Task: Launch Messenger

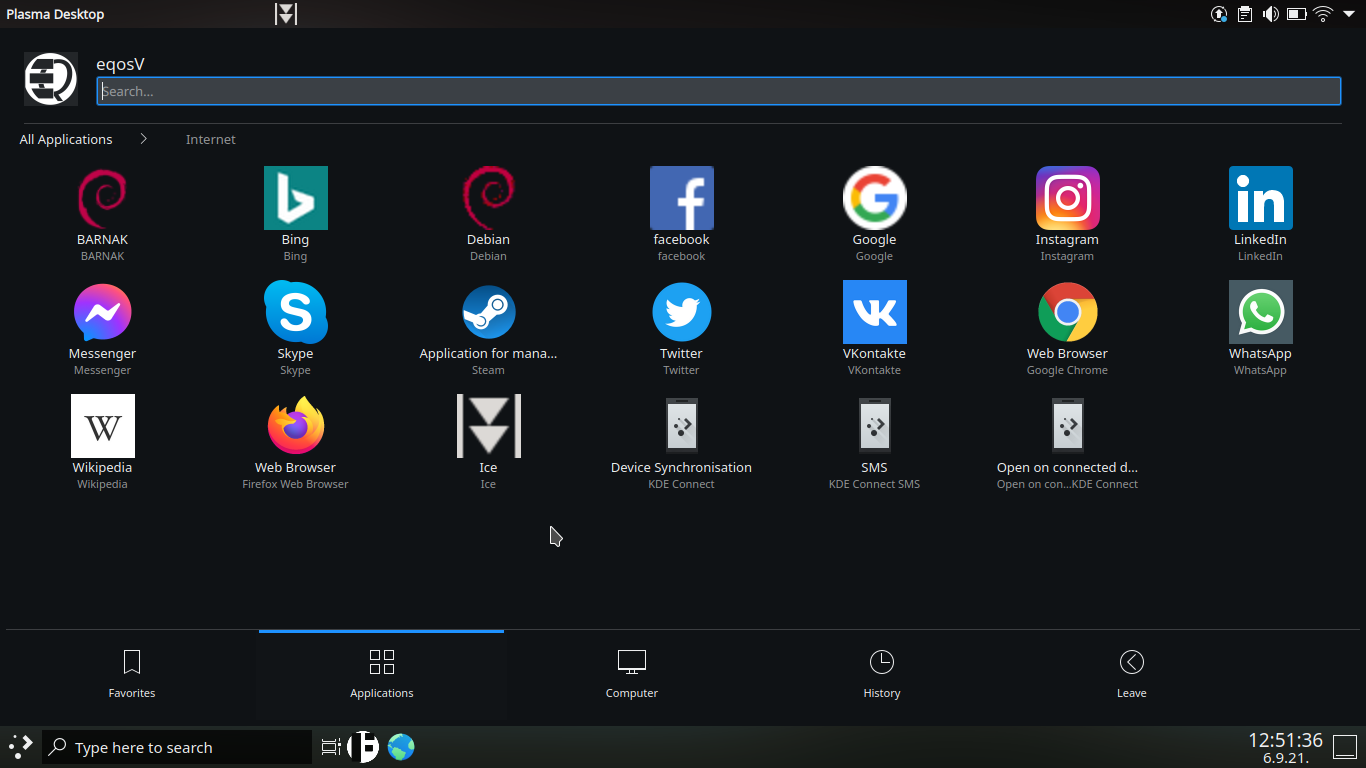Action: point(102,328)
